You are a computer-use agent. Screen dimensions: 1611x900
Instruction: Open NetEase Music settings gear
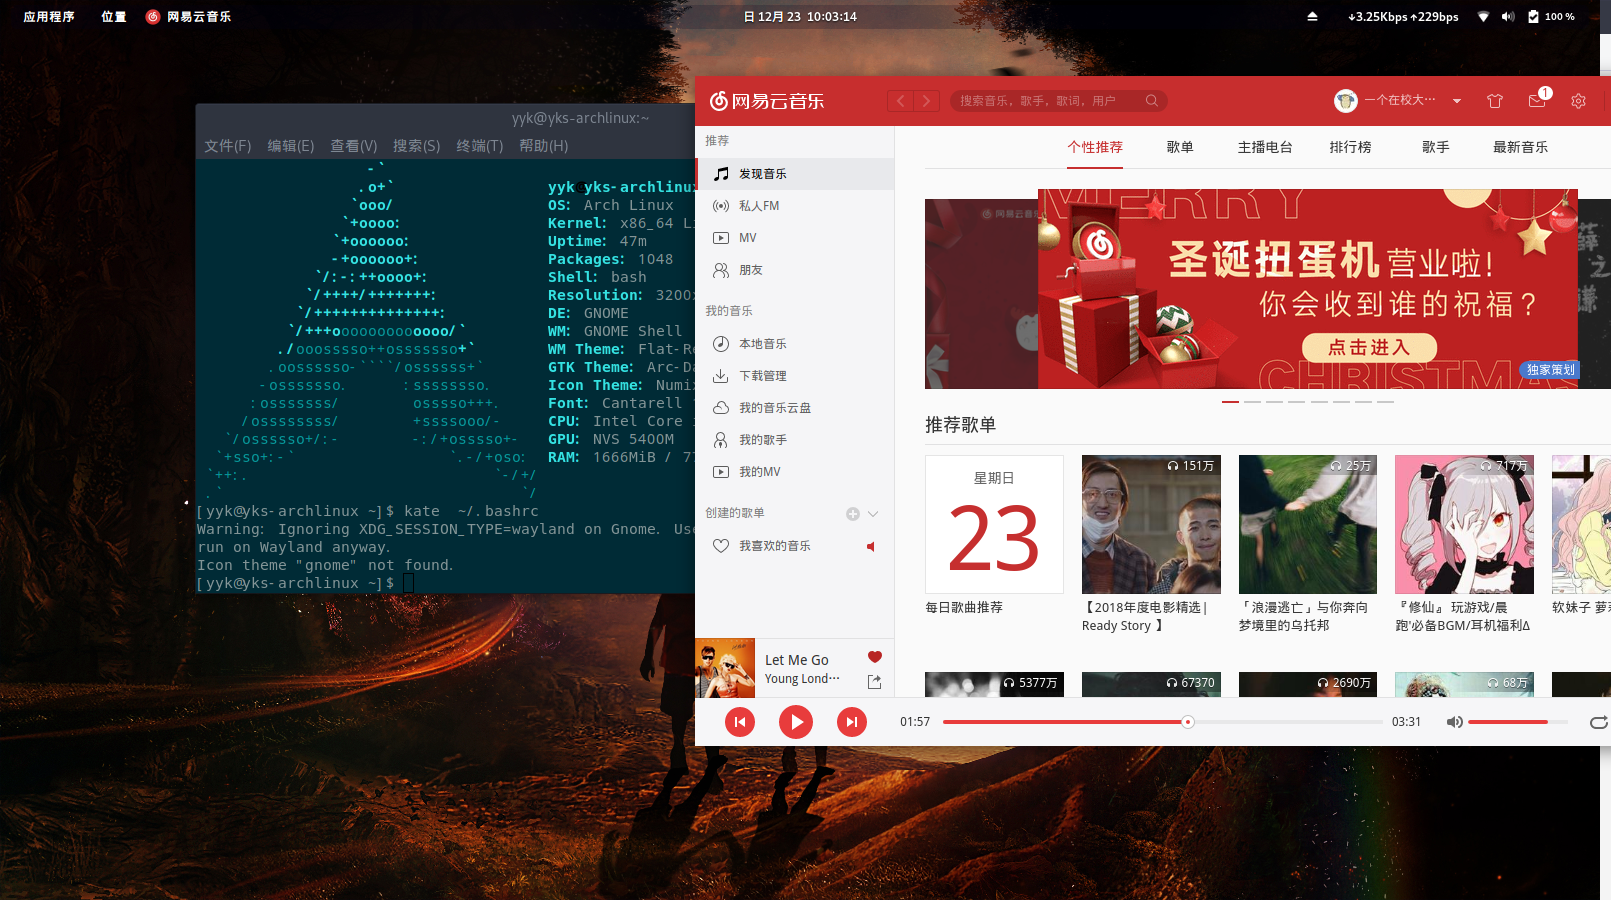1578,101
